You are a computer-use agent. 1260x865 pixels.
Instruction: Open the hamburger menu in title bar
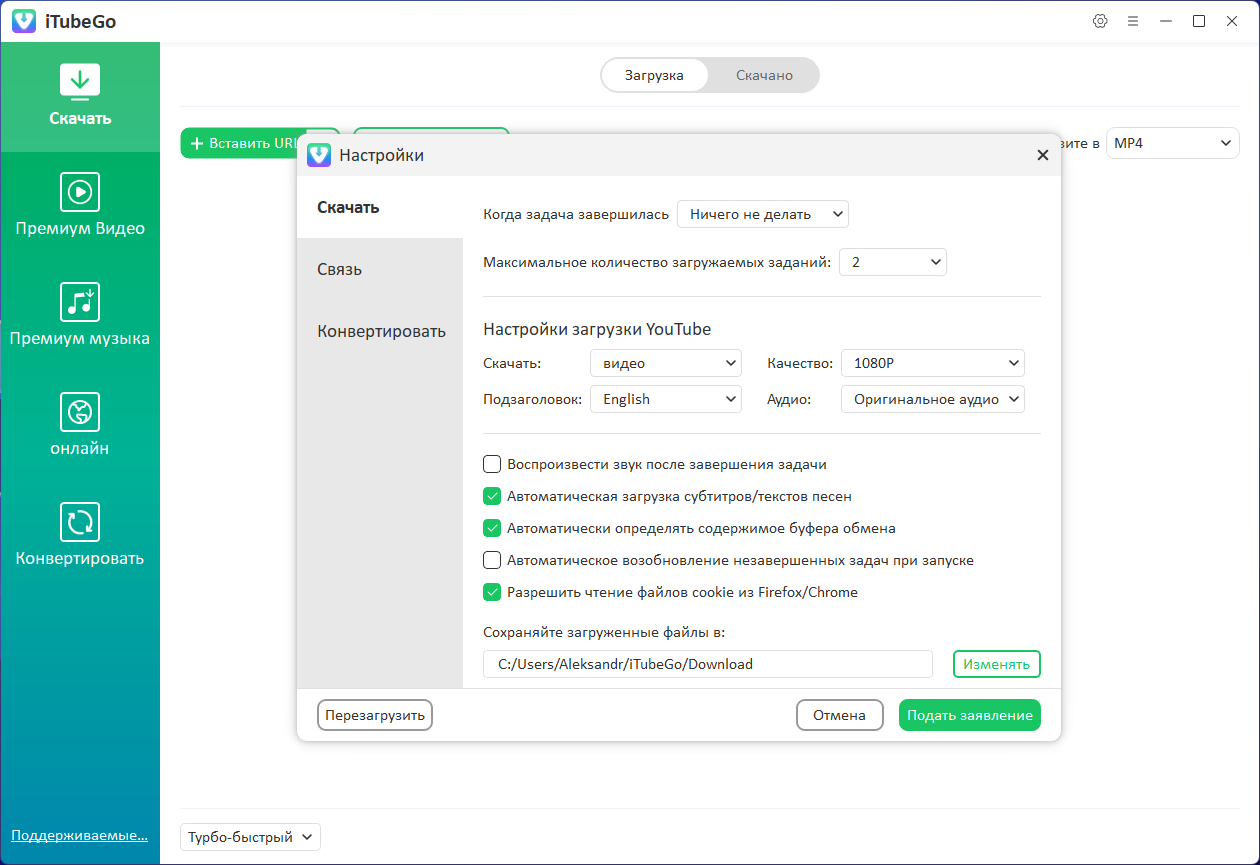click(x=1133, y=21)
